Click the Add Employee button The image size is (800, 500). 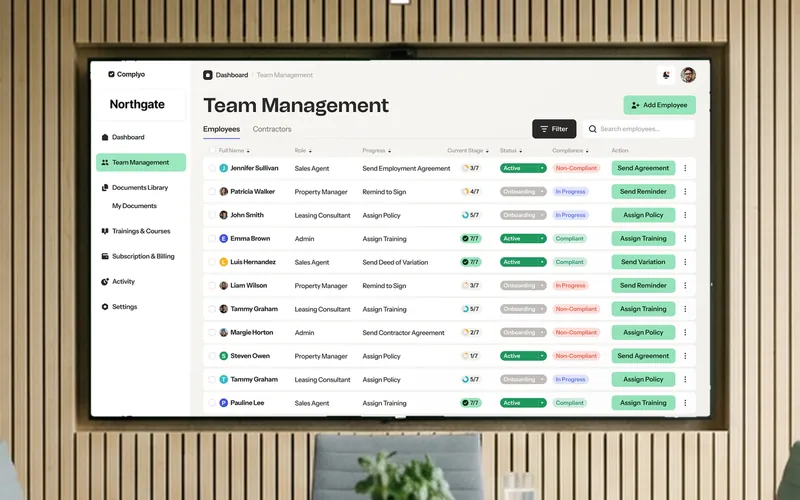click(x=659, y=105)
